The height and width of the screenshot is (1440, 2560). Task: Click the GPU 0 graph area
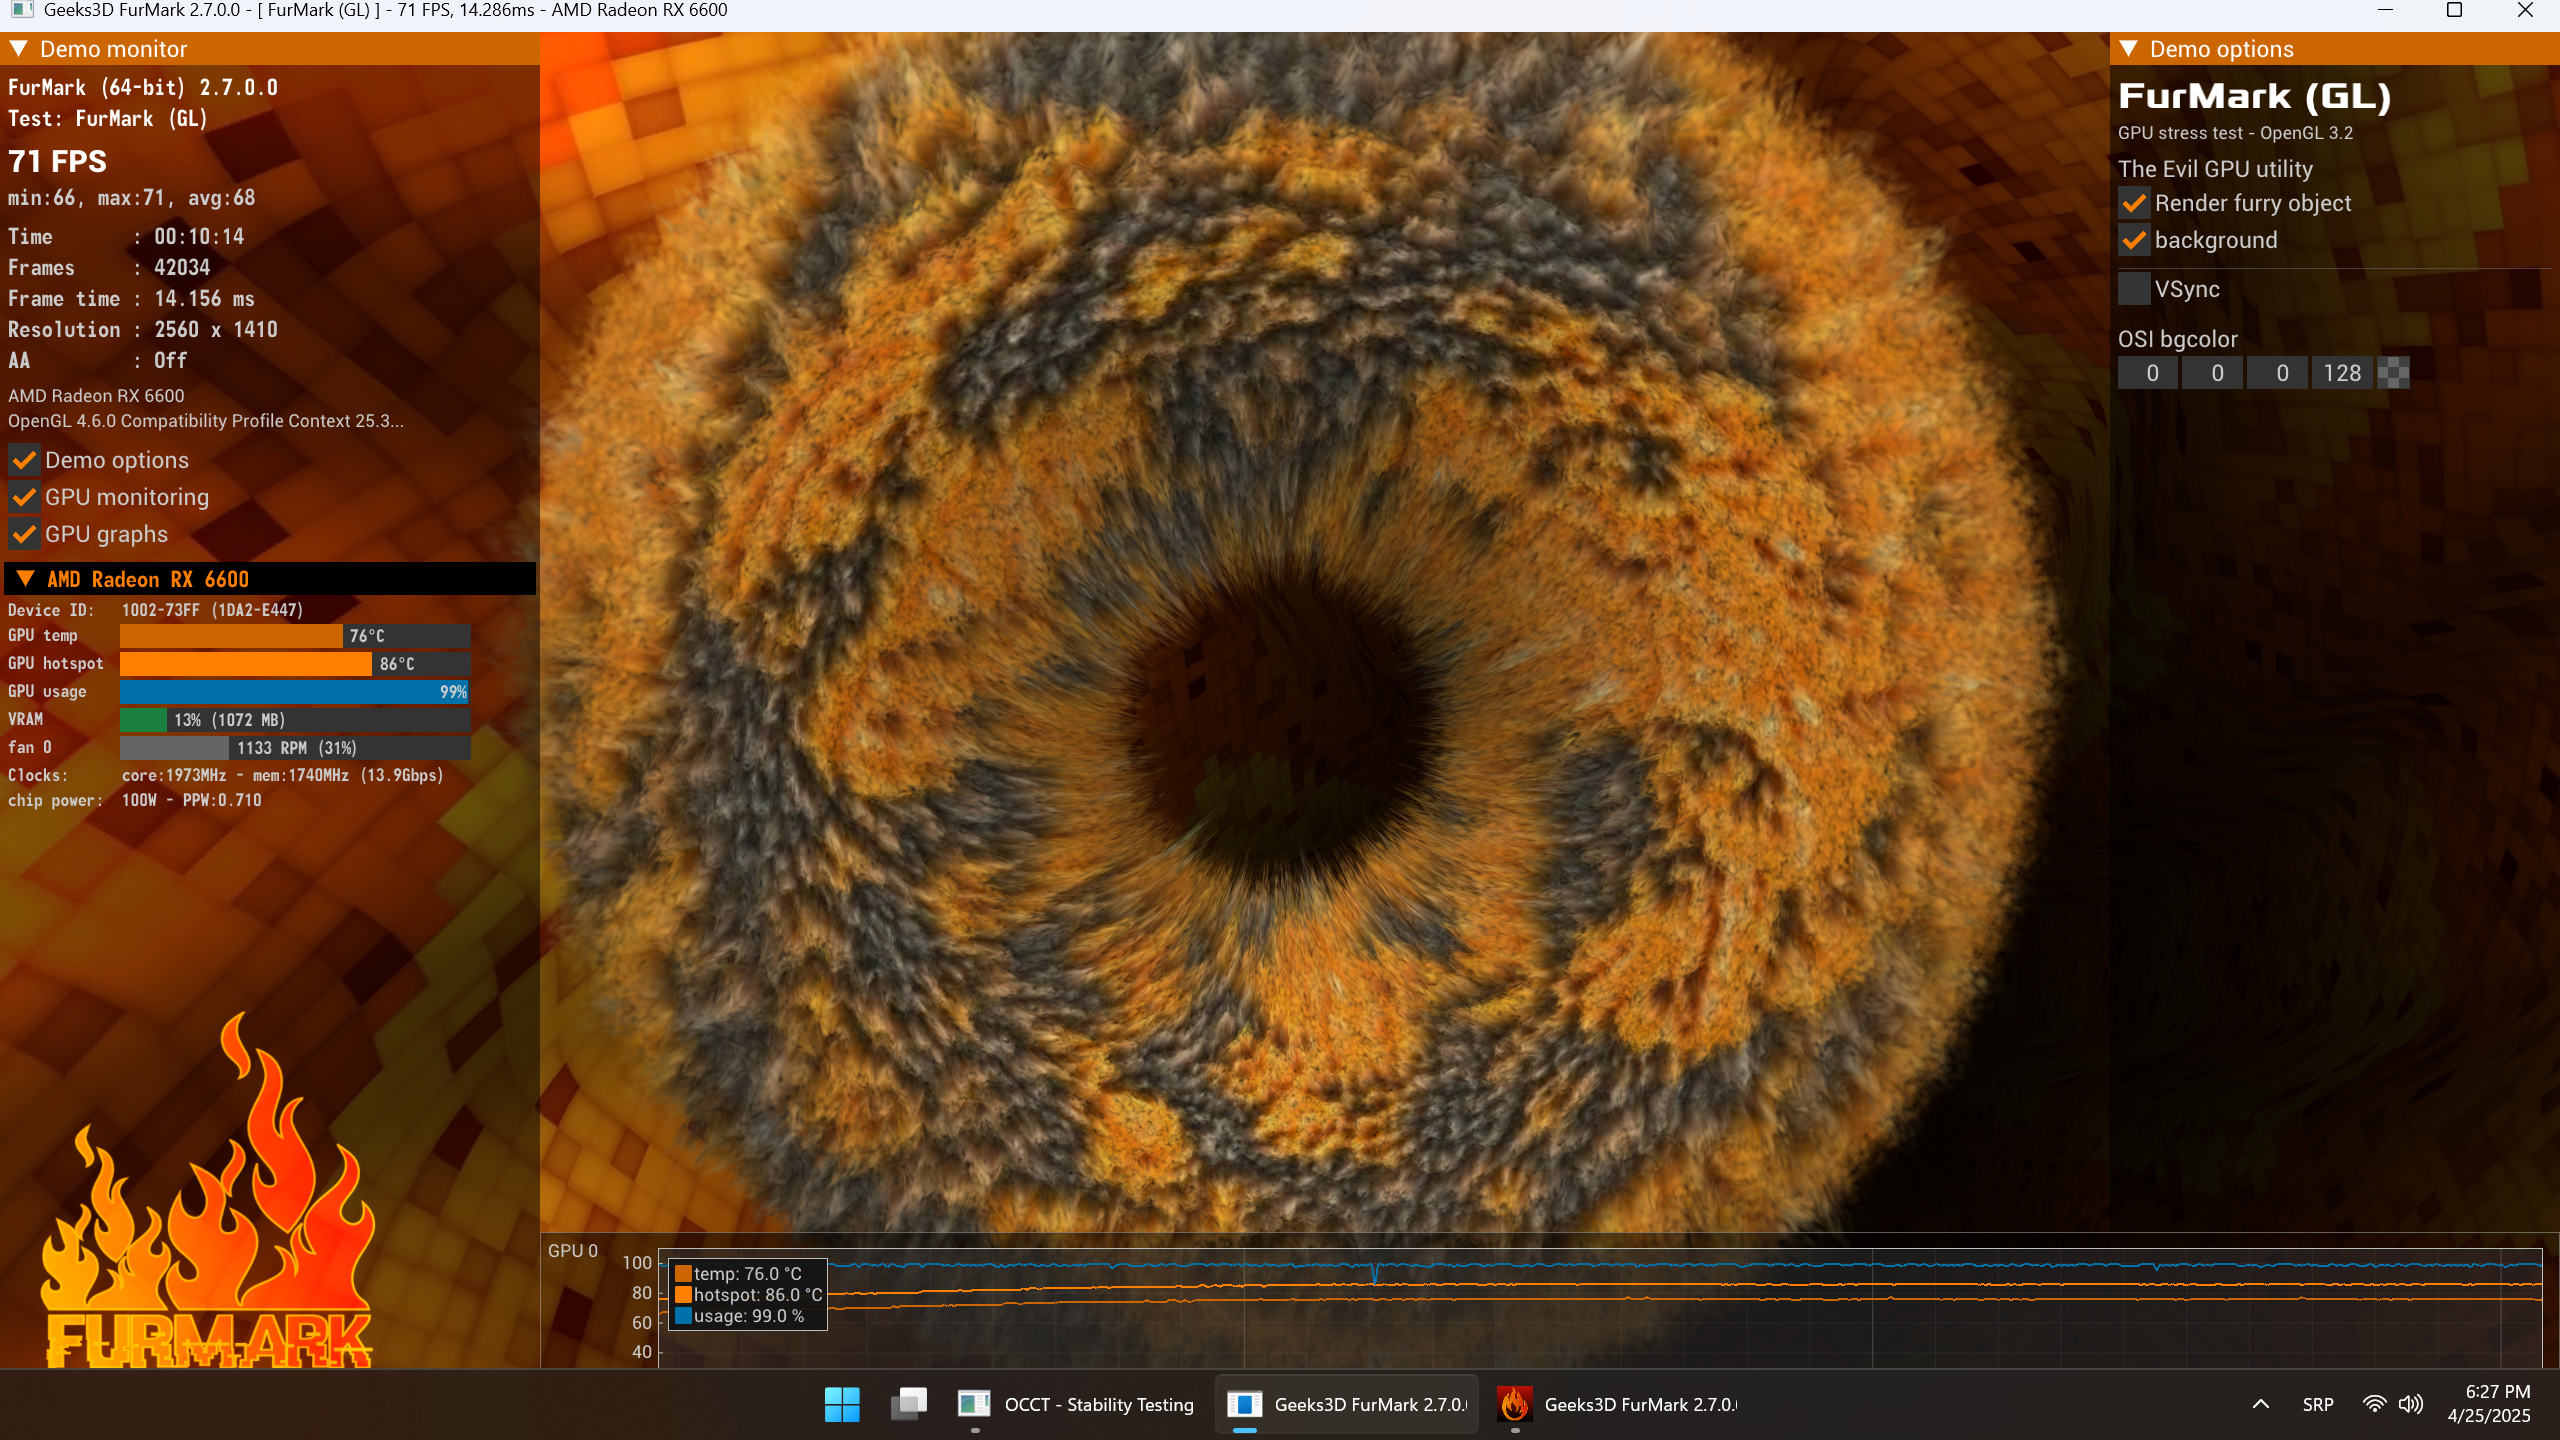pos(1600,1308)
